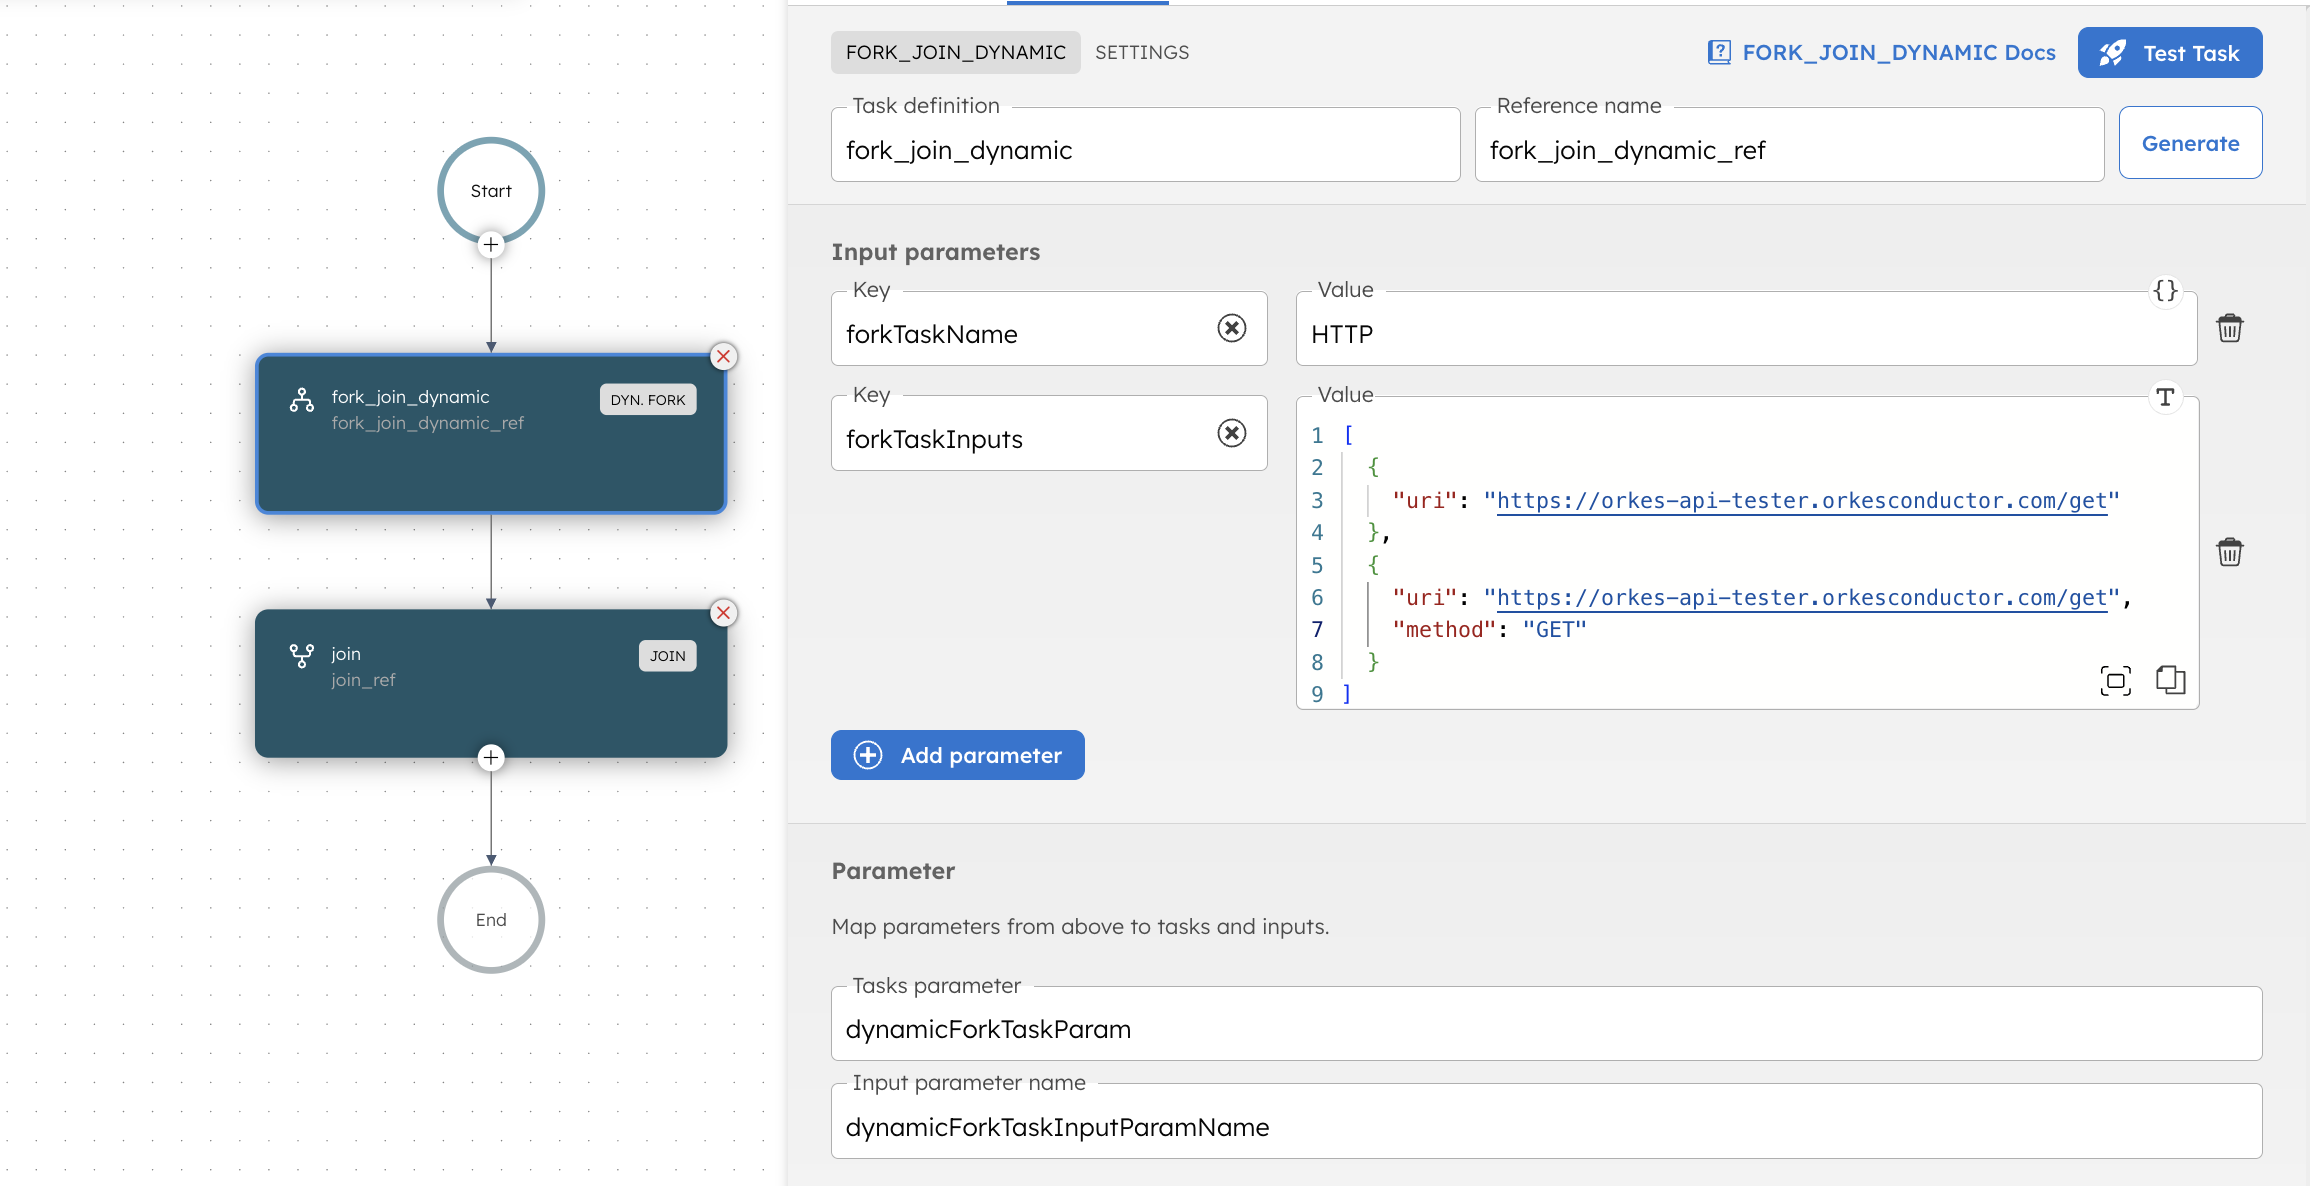Open the FORK_JOIN_DYNAMIC Docs link
Viewport: 2310px width, 1186px height.
[x=1898, y=52]
